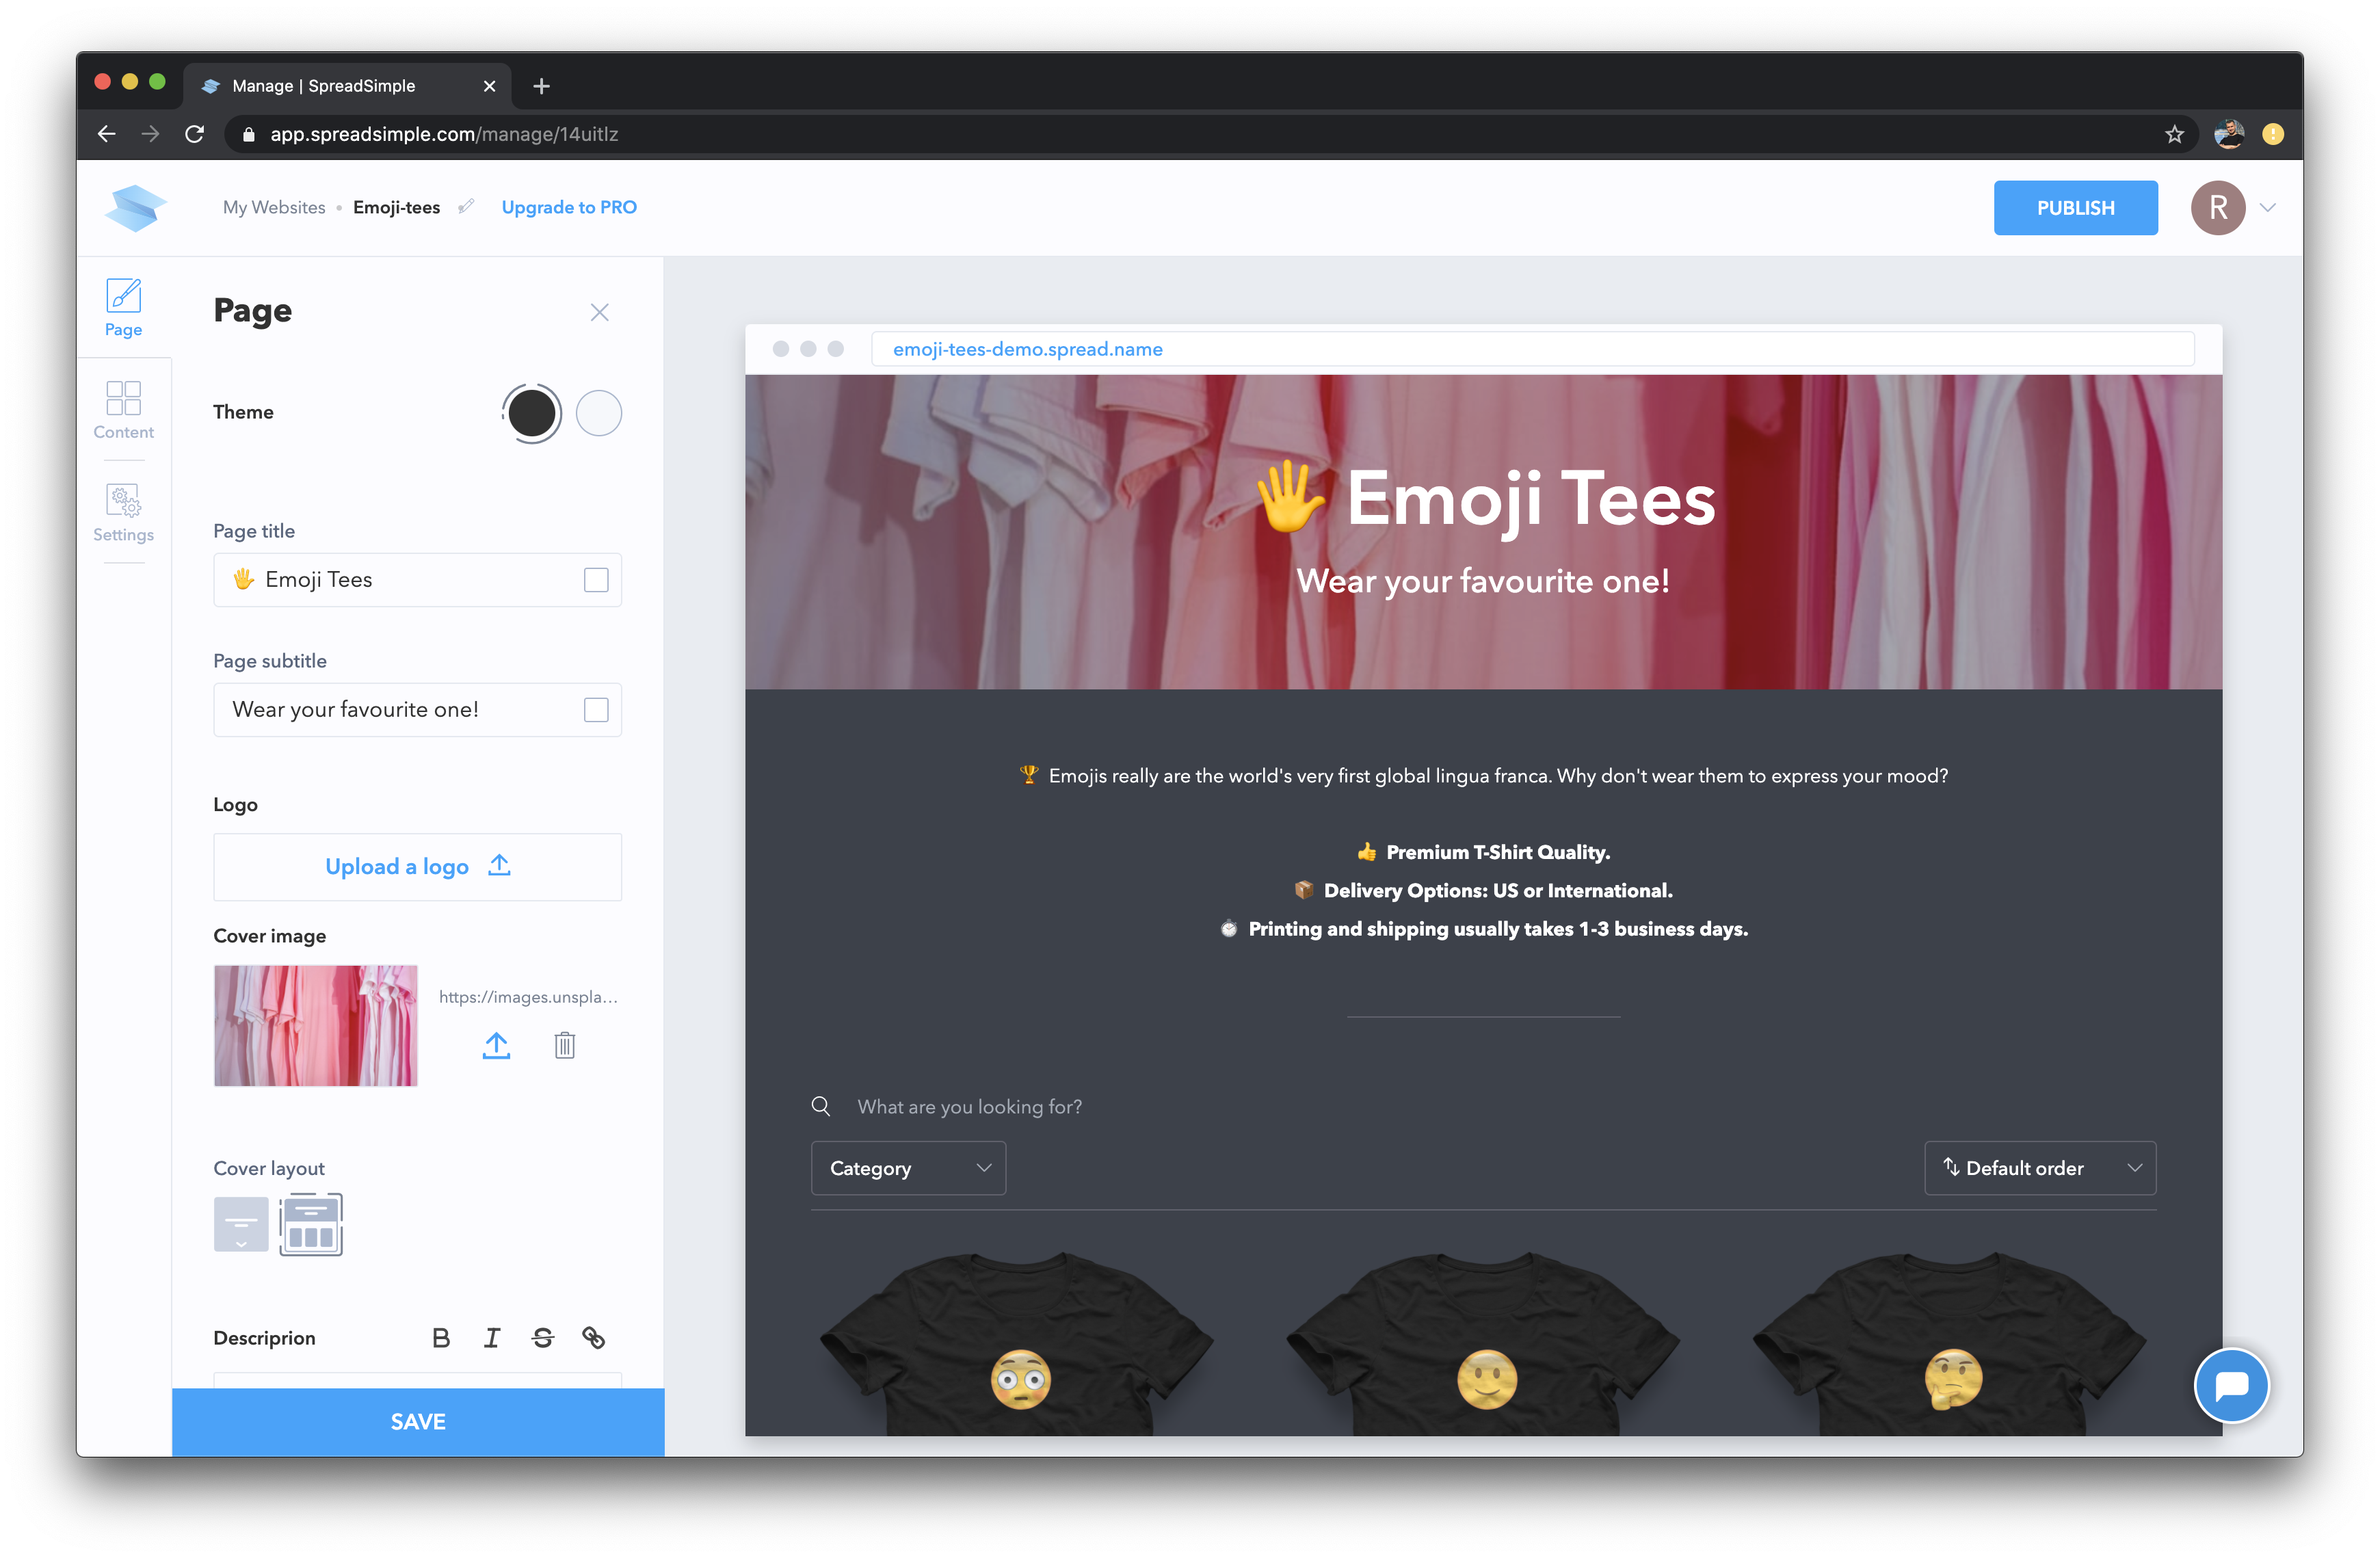Select the light theme color swatch
This screenshot has height=1558, width=2380.
pyautogui.click(x=599, y=413)
